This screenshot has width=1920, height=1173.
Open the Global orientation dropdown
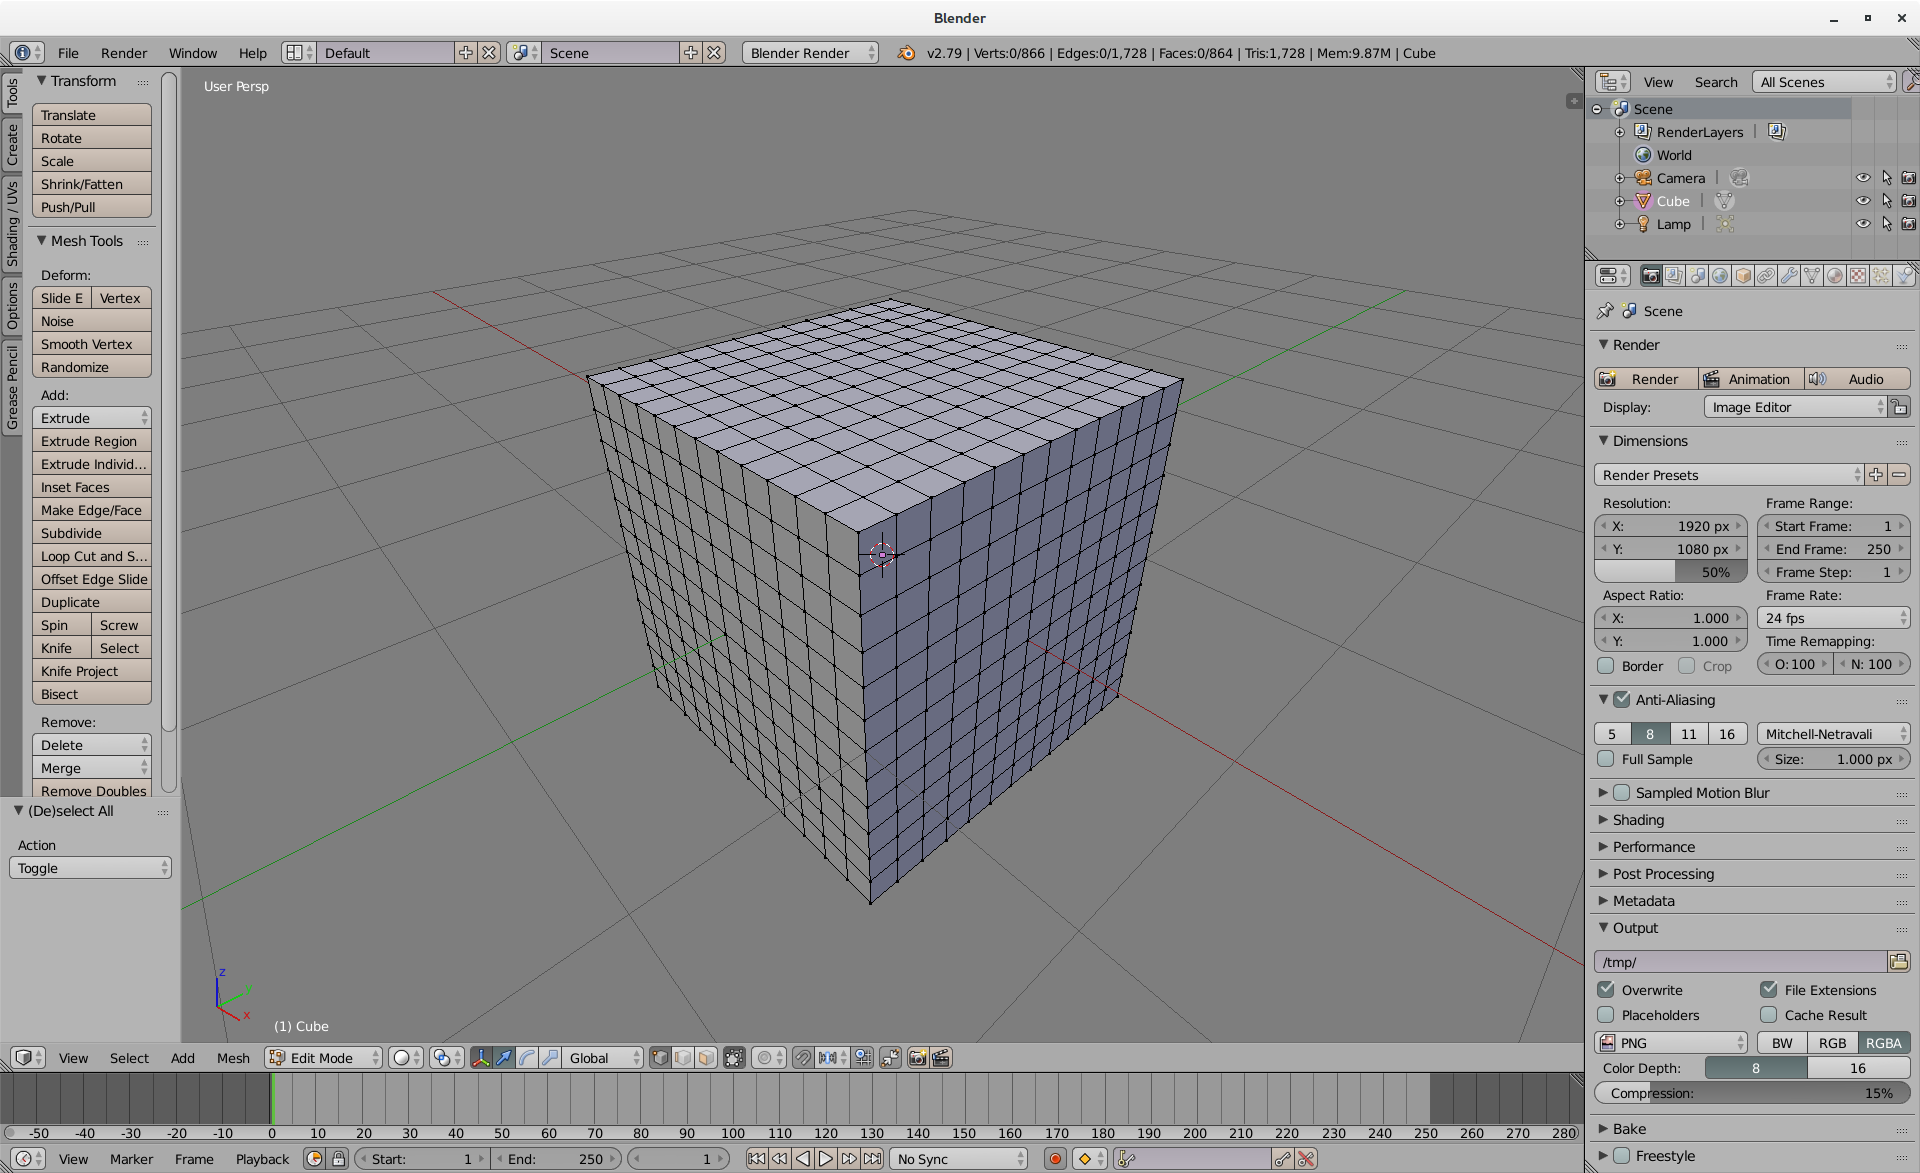tap(602, 1058)
